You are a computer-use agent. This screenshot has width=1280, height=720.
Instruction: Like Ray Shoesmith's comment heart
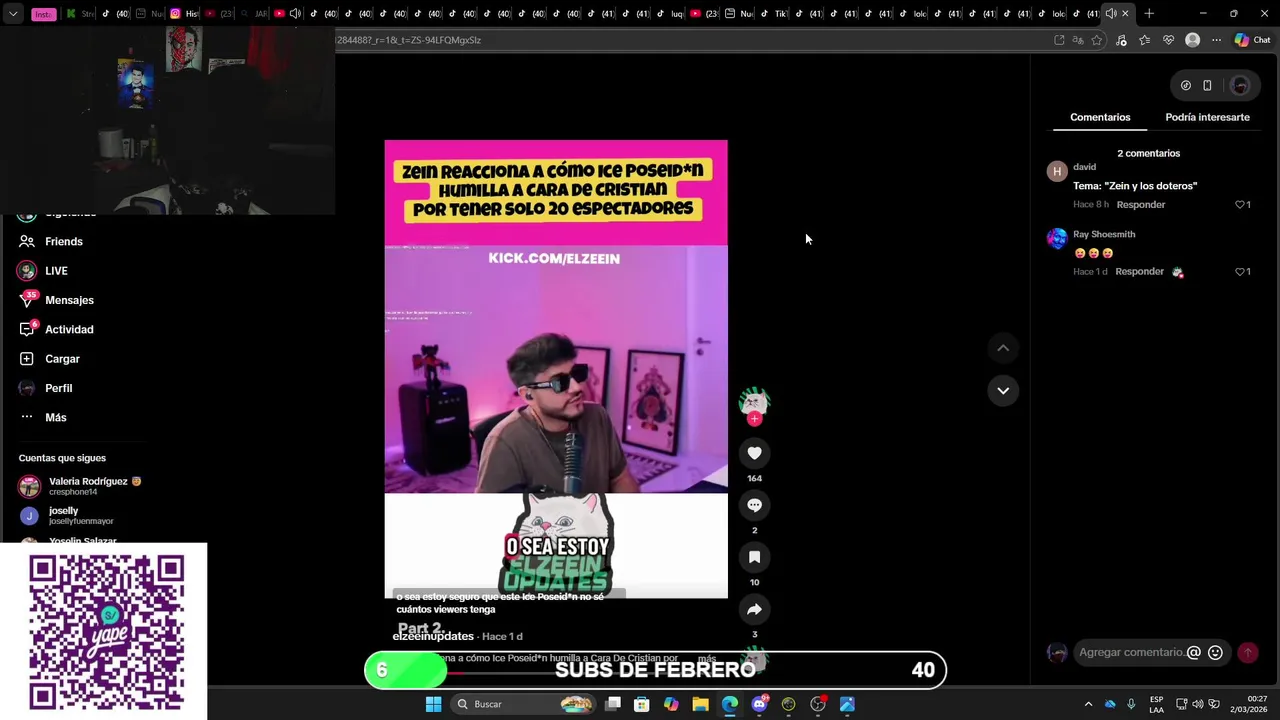[x=1239, y=271]
